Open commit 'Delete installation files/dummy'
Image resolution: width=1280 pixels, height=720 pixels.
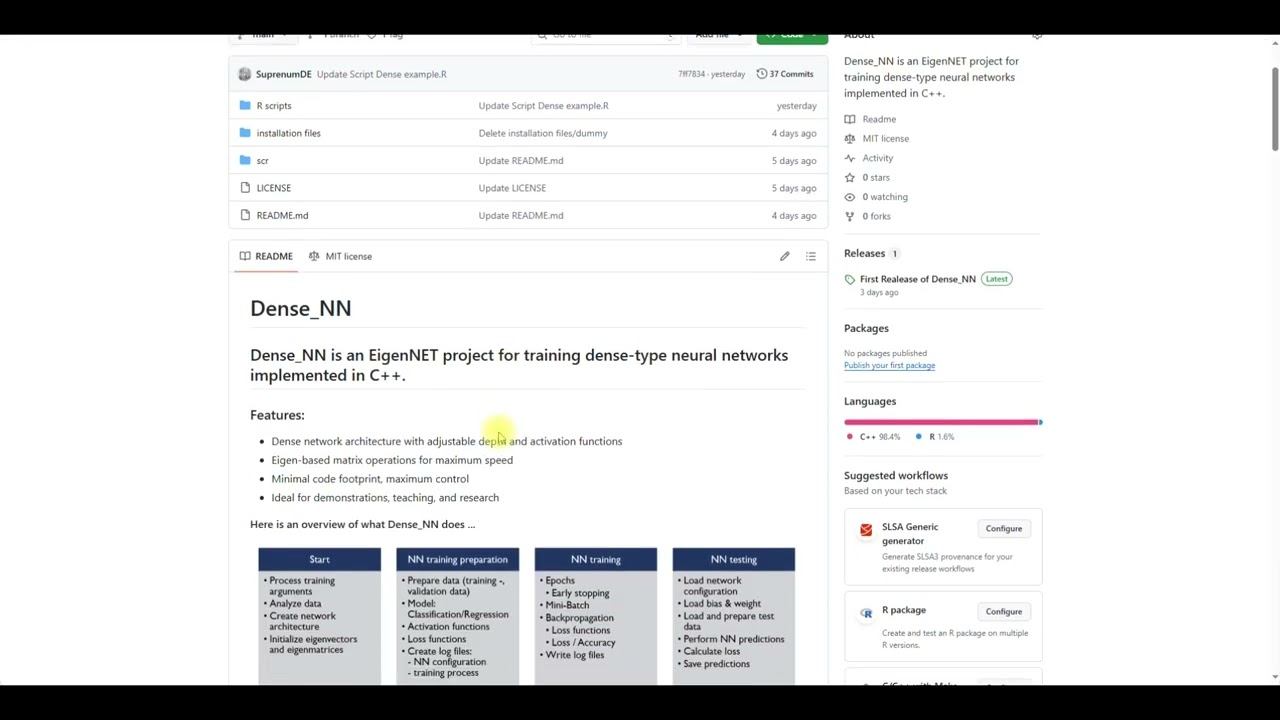(x=543, y=133)
